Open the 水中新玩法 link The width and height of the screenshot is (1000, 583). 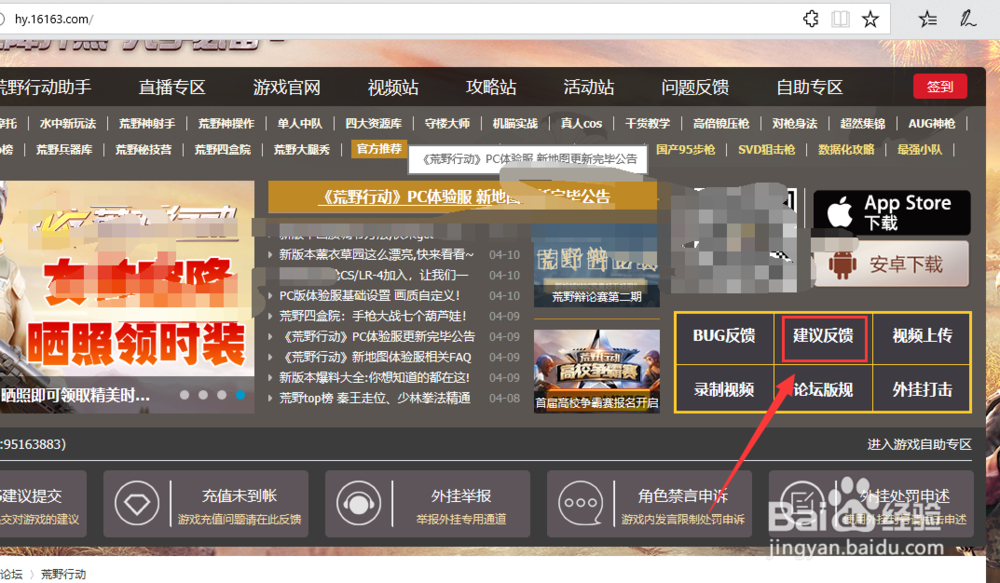(x=68, y=123)
